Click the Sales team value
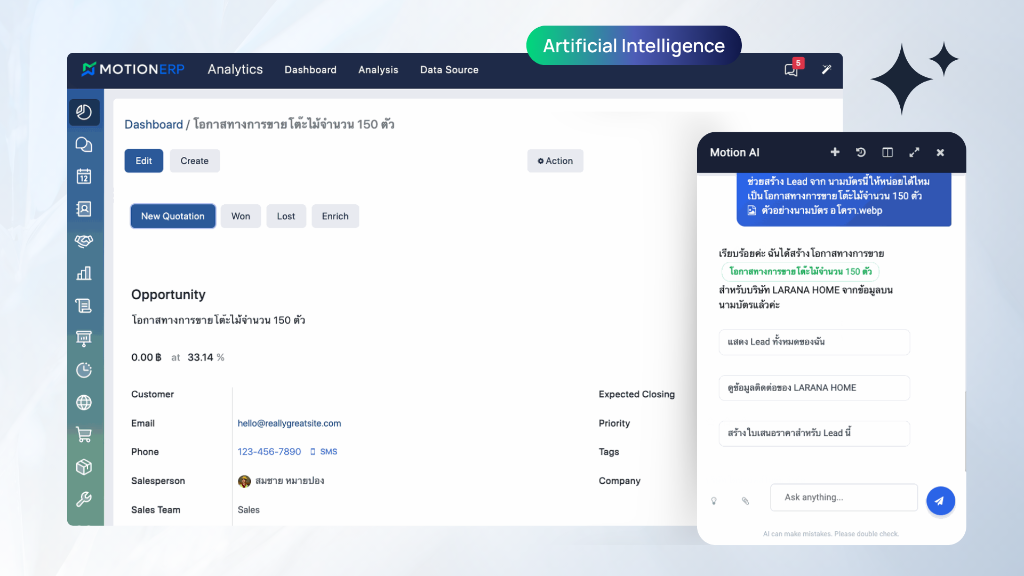This screenshot has width=1024, height=576. [x=248, y=509]
